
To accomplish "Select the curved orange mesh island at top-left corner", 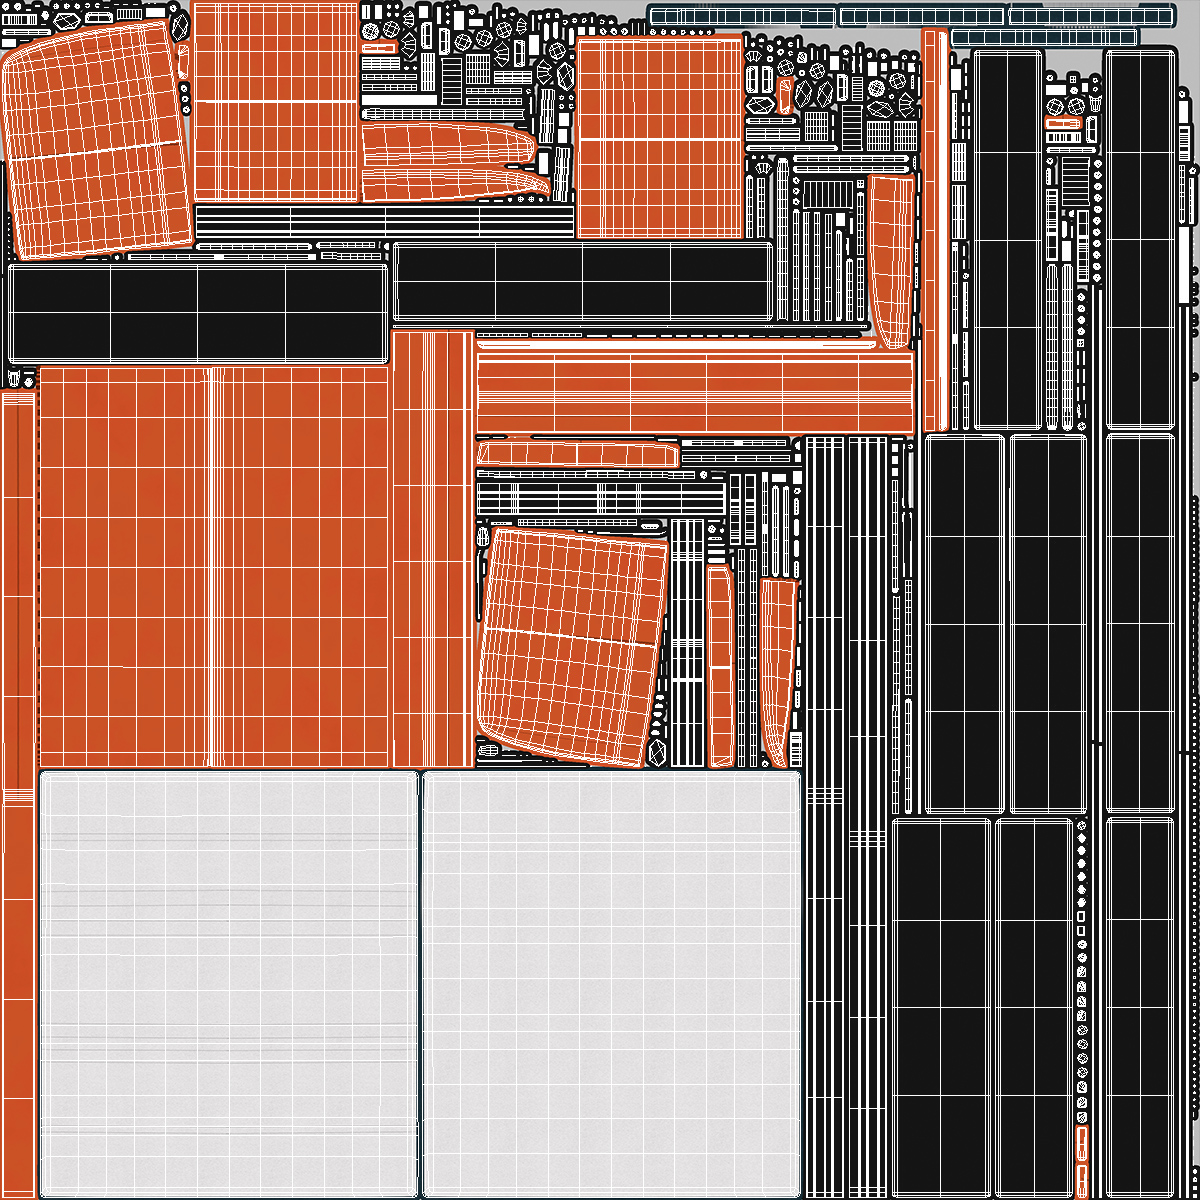I will coord(98,139).
